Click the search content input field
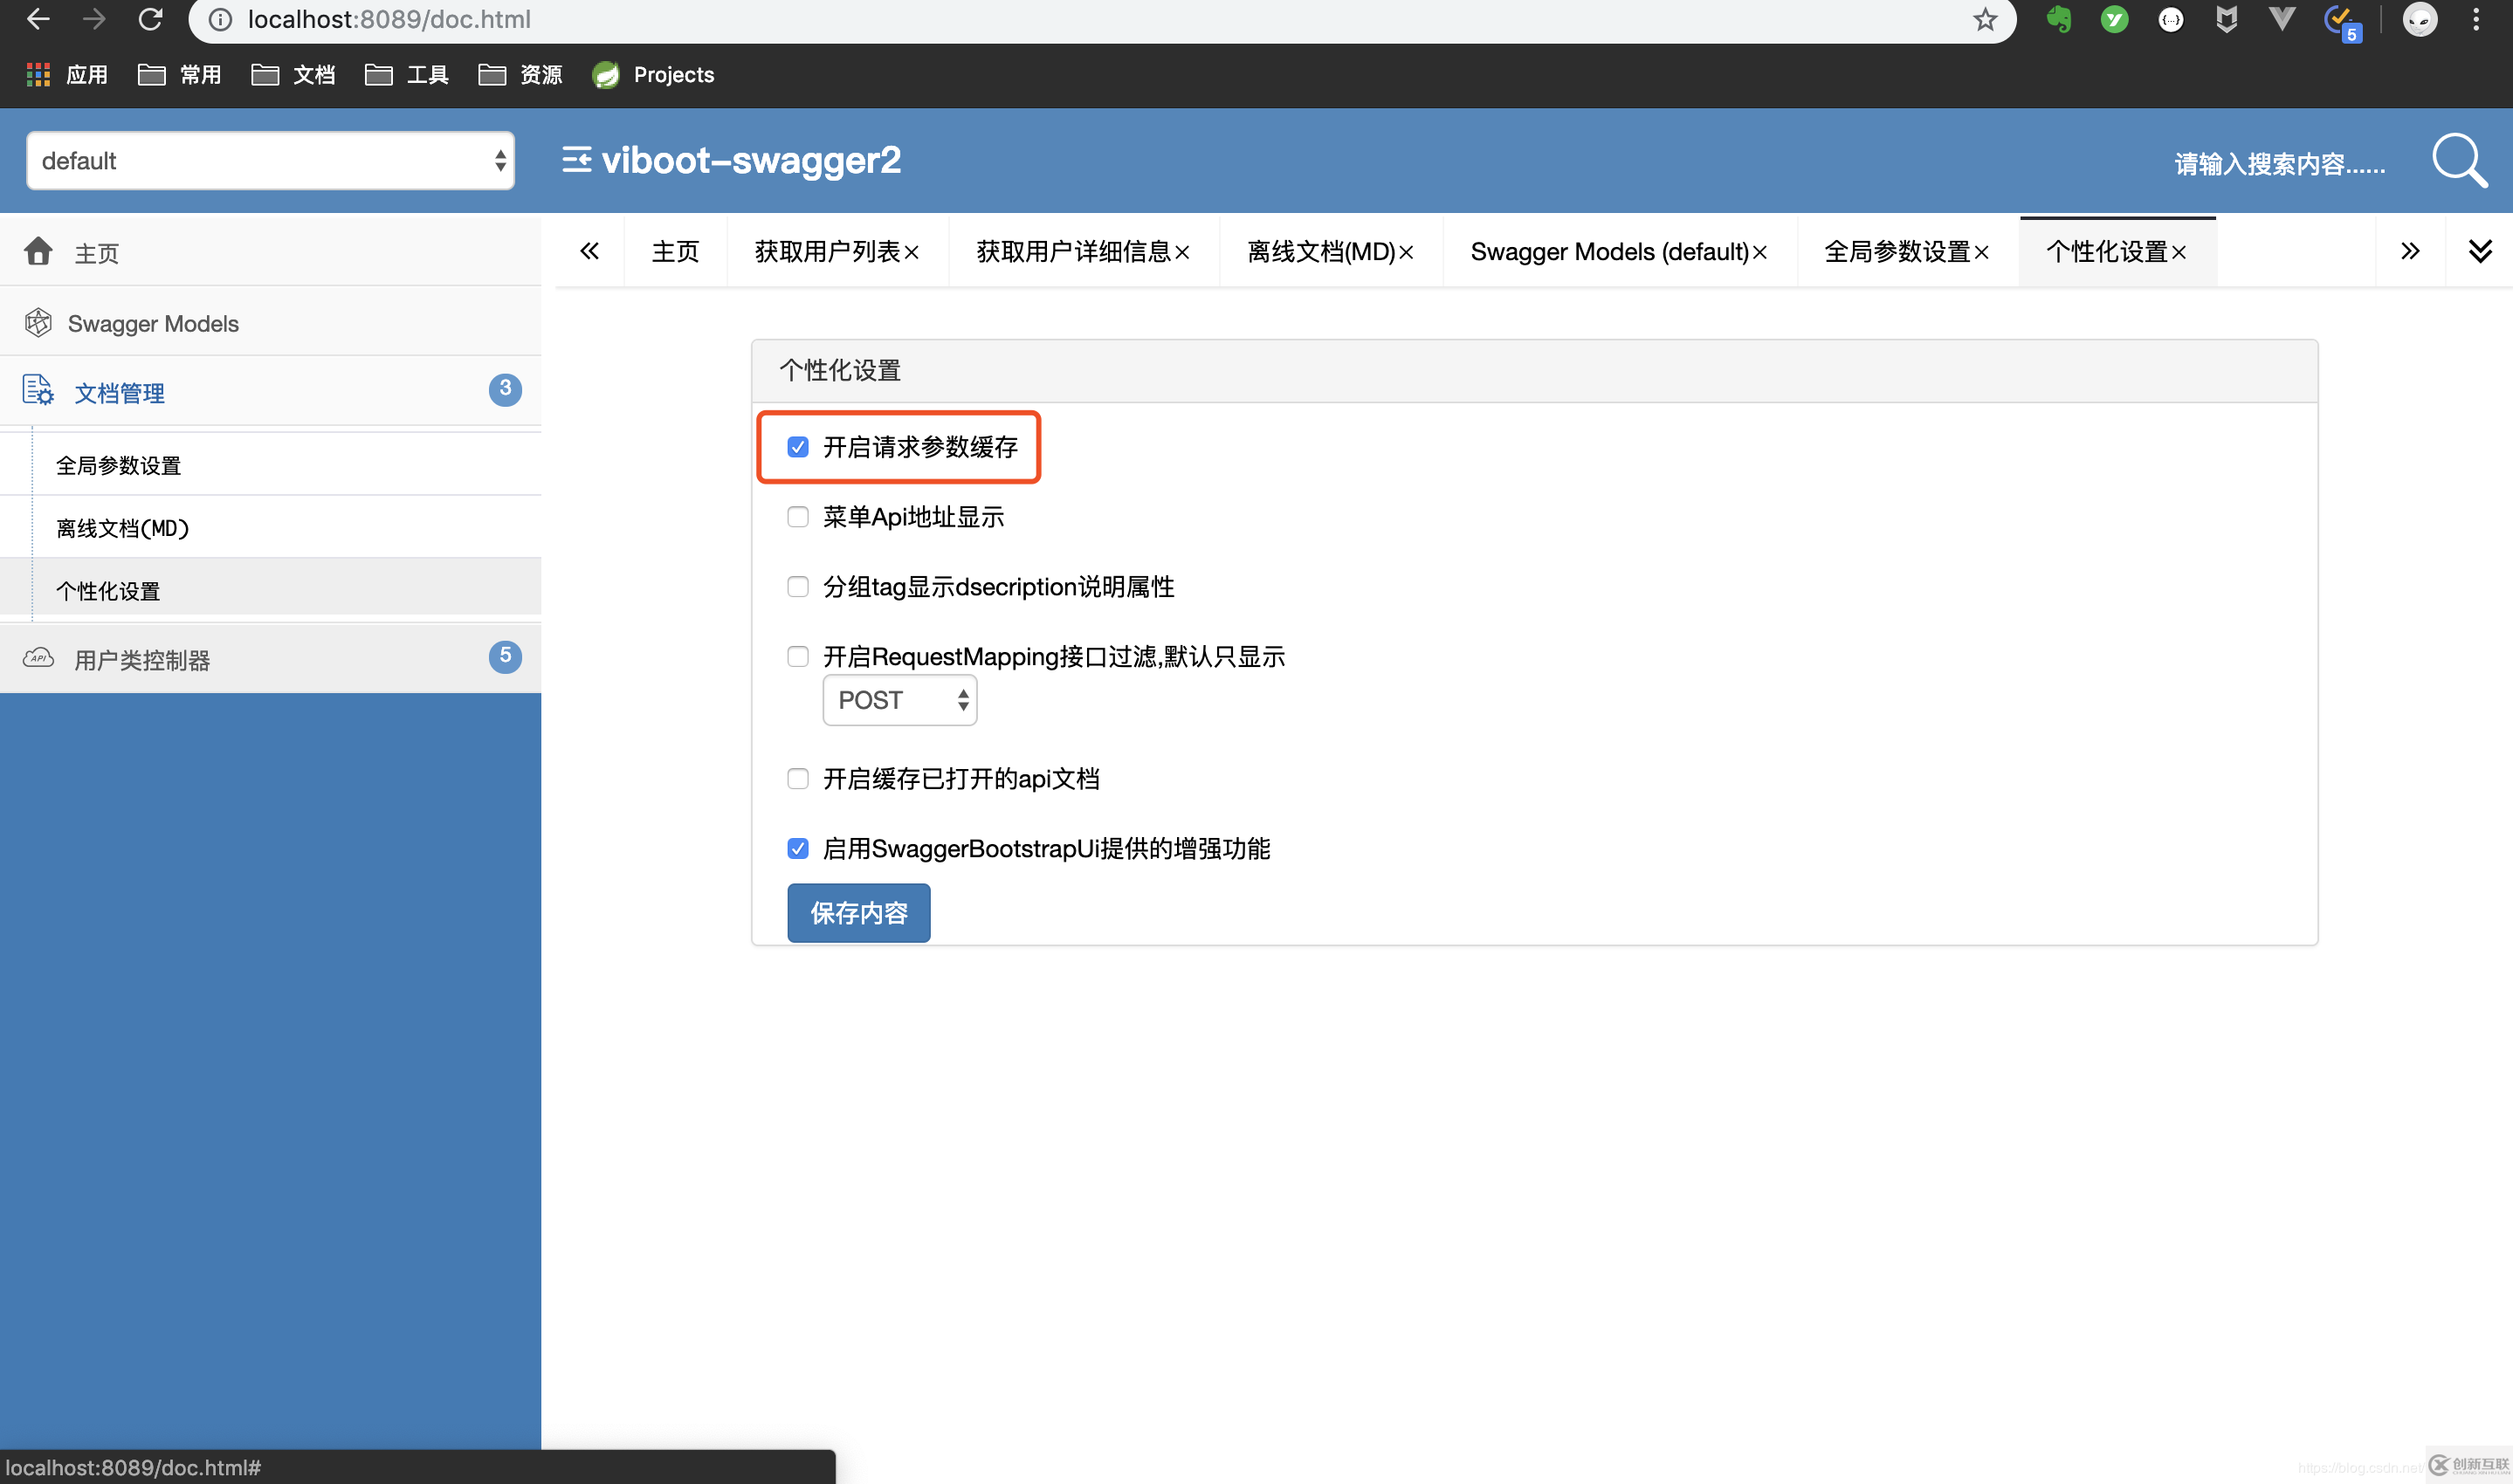 pyautogui.click(x=2278, y=163)
